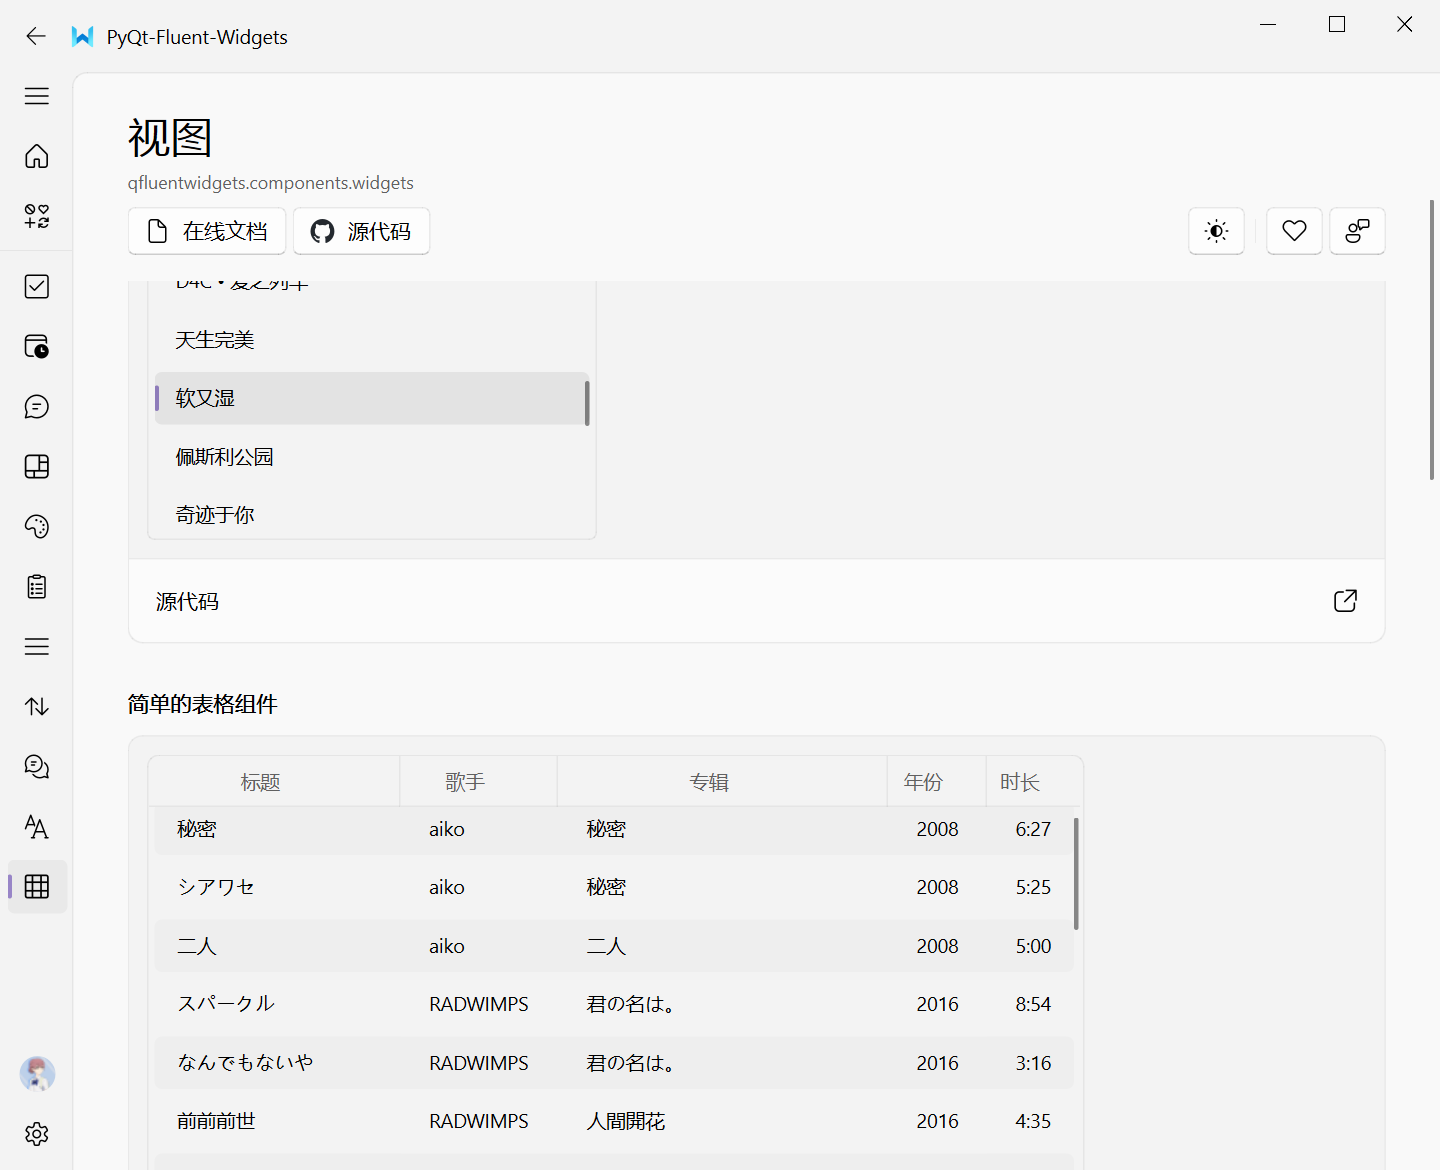Open the layout page in sidebar
This screenshot has height=1170, width=1440.
(37, 467)
